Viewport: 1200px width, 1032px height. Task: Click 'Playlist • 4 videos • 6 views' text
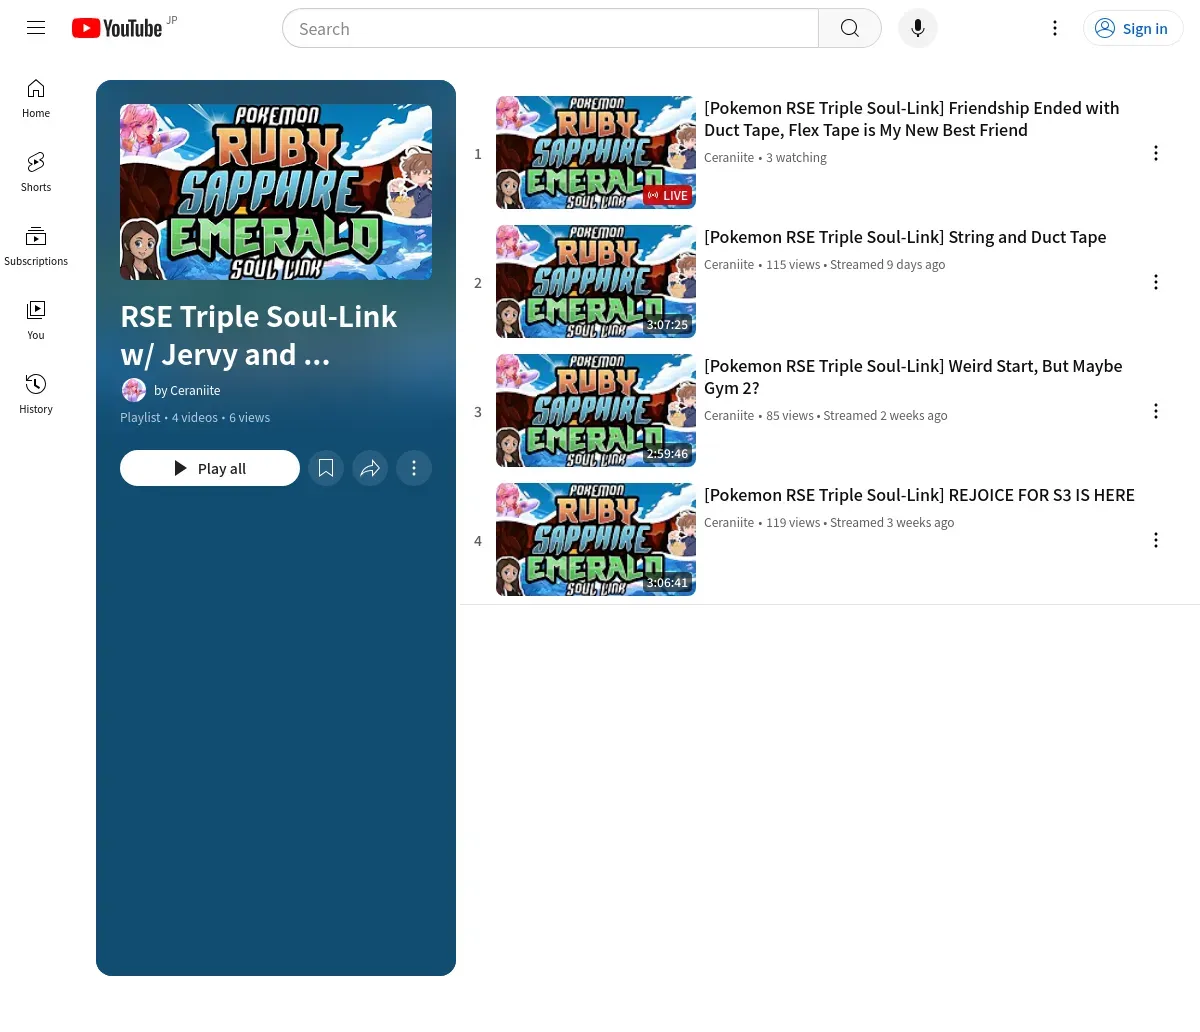coord(195,417)
